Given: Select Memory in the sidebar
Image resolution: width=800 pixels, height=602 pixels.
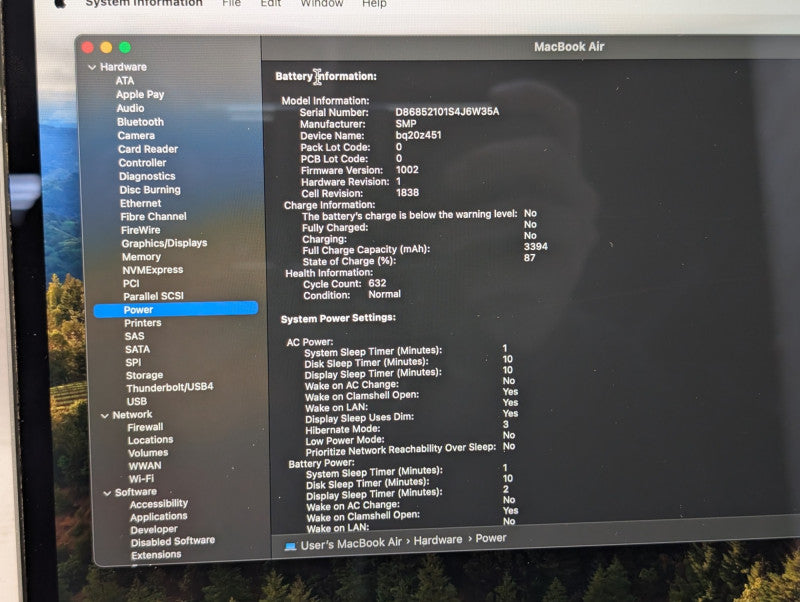Looking at the screenshot, I should tap(141, 257).
